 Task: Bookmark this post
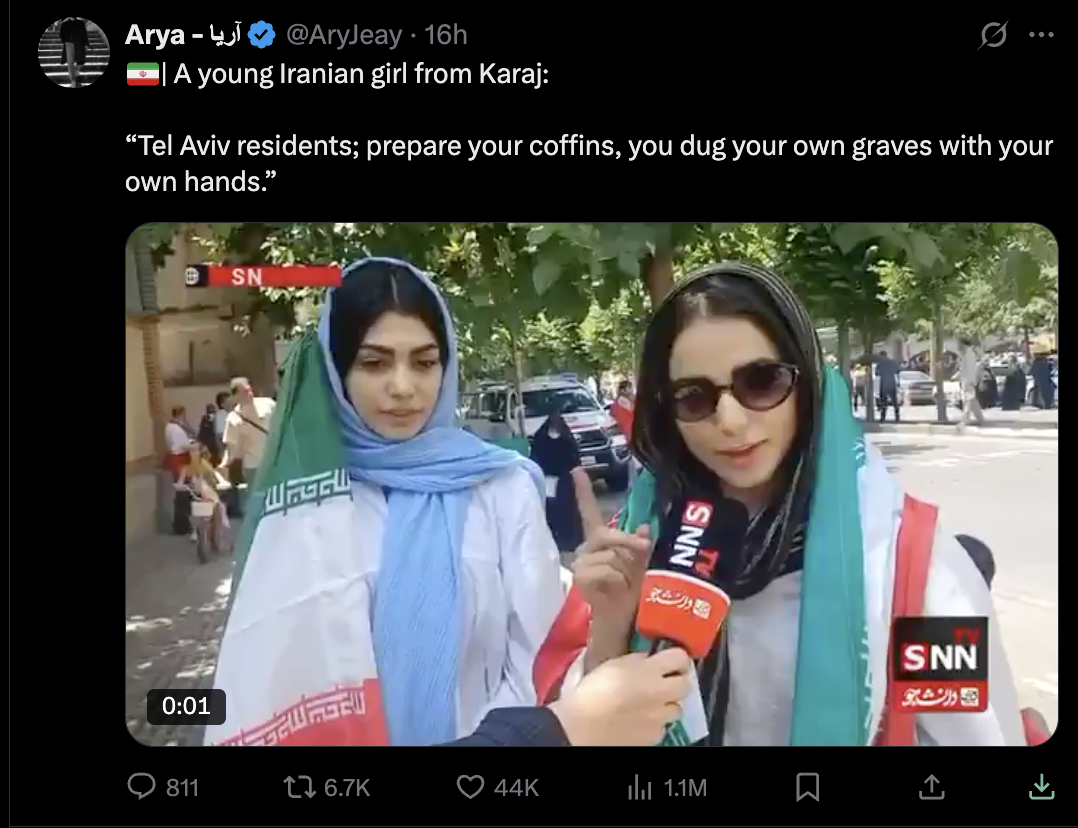click(x=807, y=787)
